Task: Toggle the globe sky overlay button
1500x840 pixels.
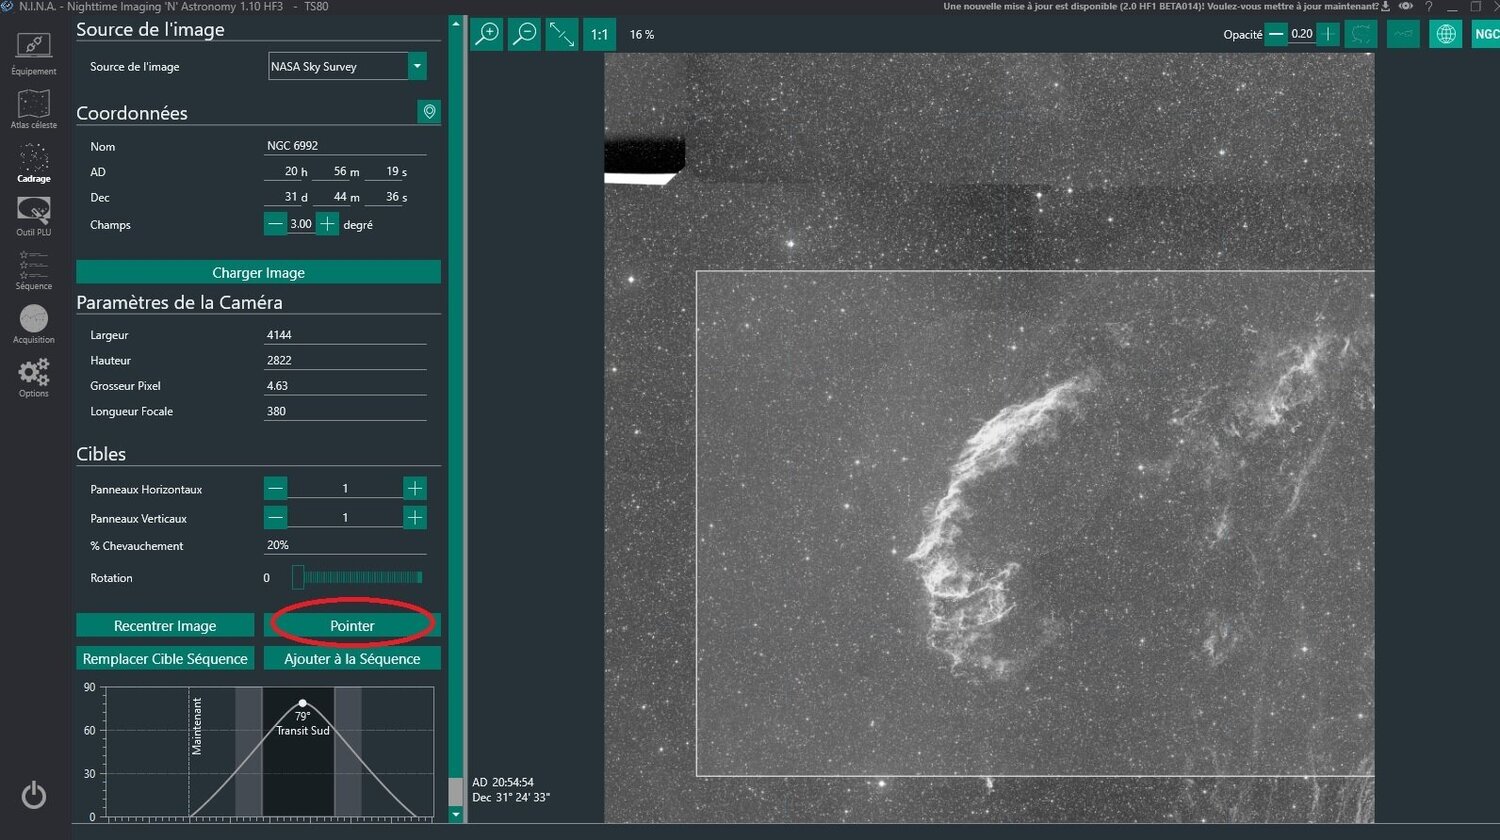Action: (x=1445, y=34)
